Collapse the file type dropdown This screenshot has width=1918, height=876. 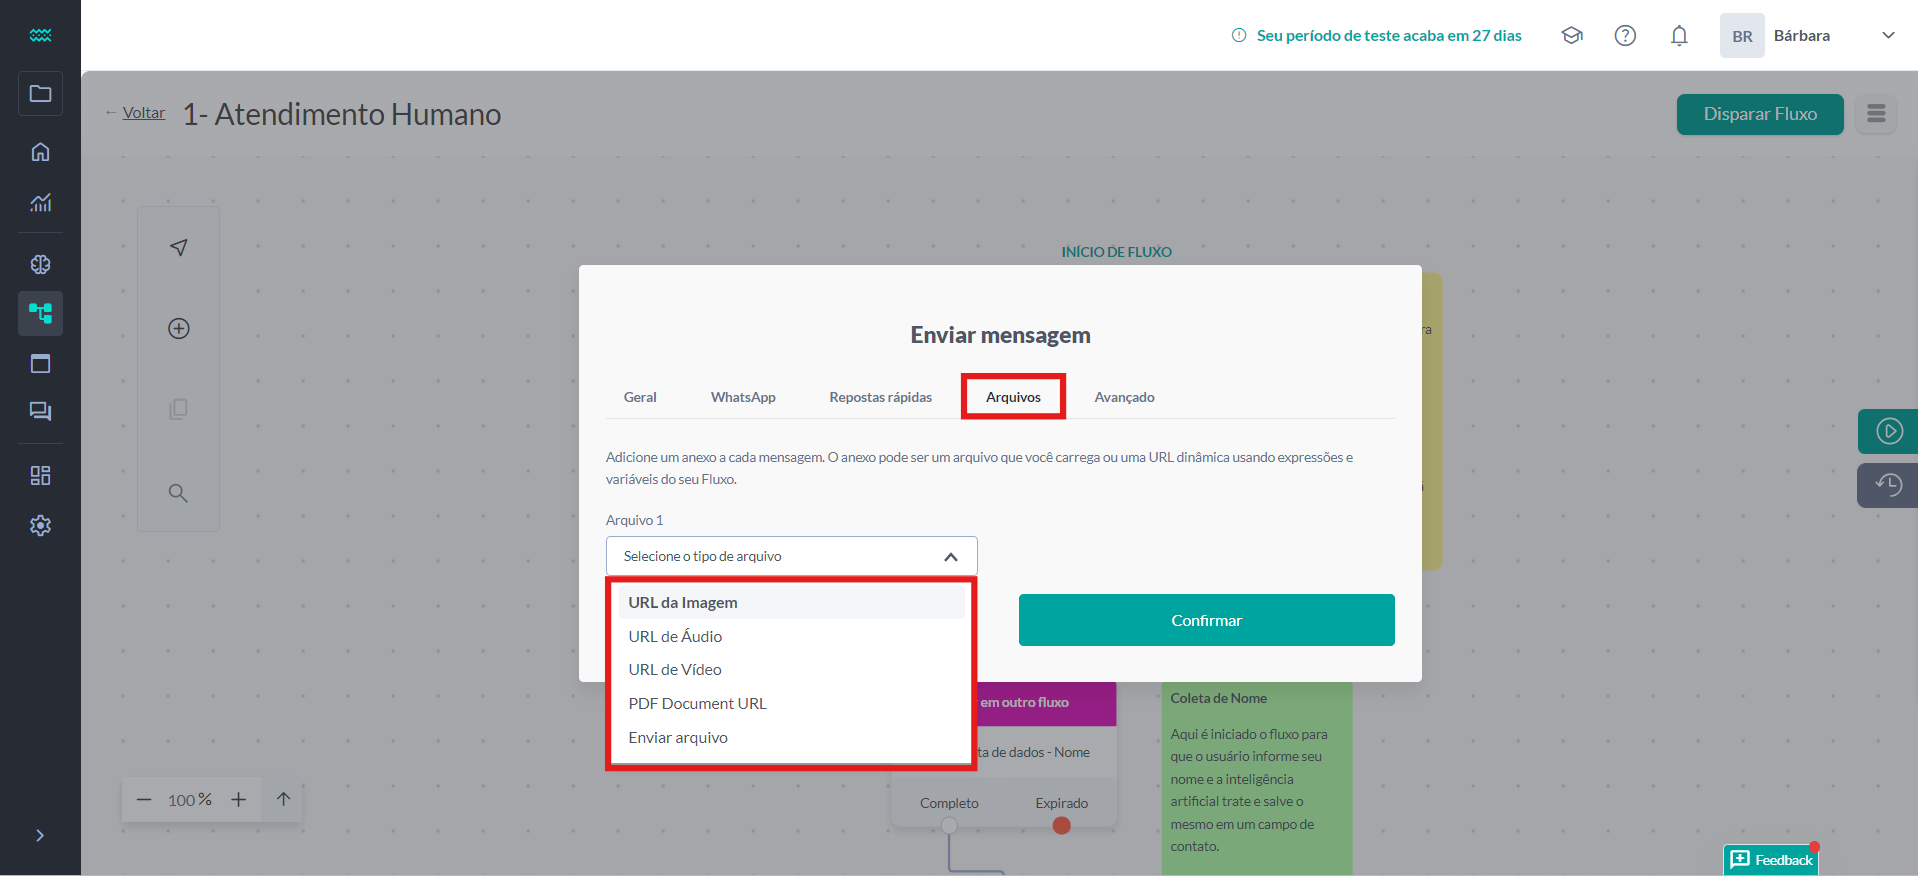(x=950, y=557)
